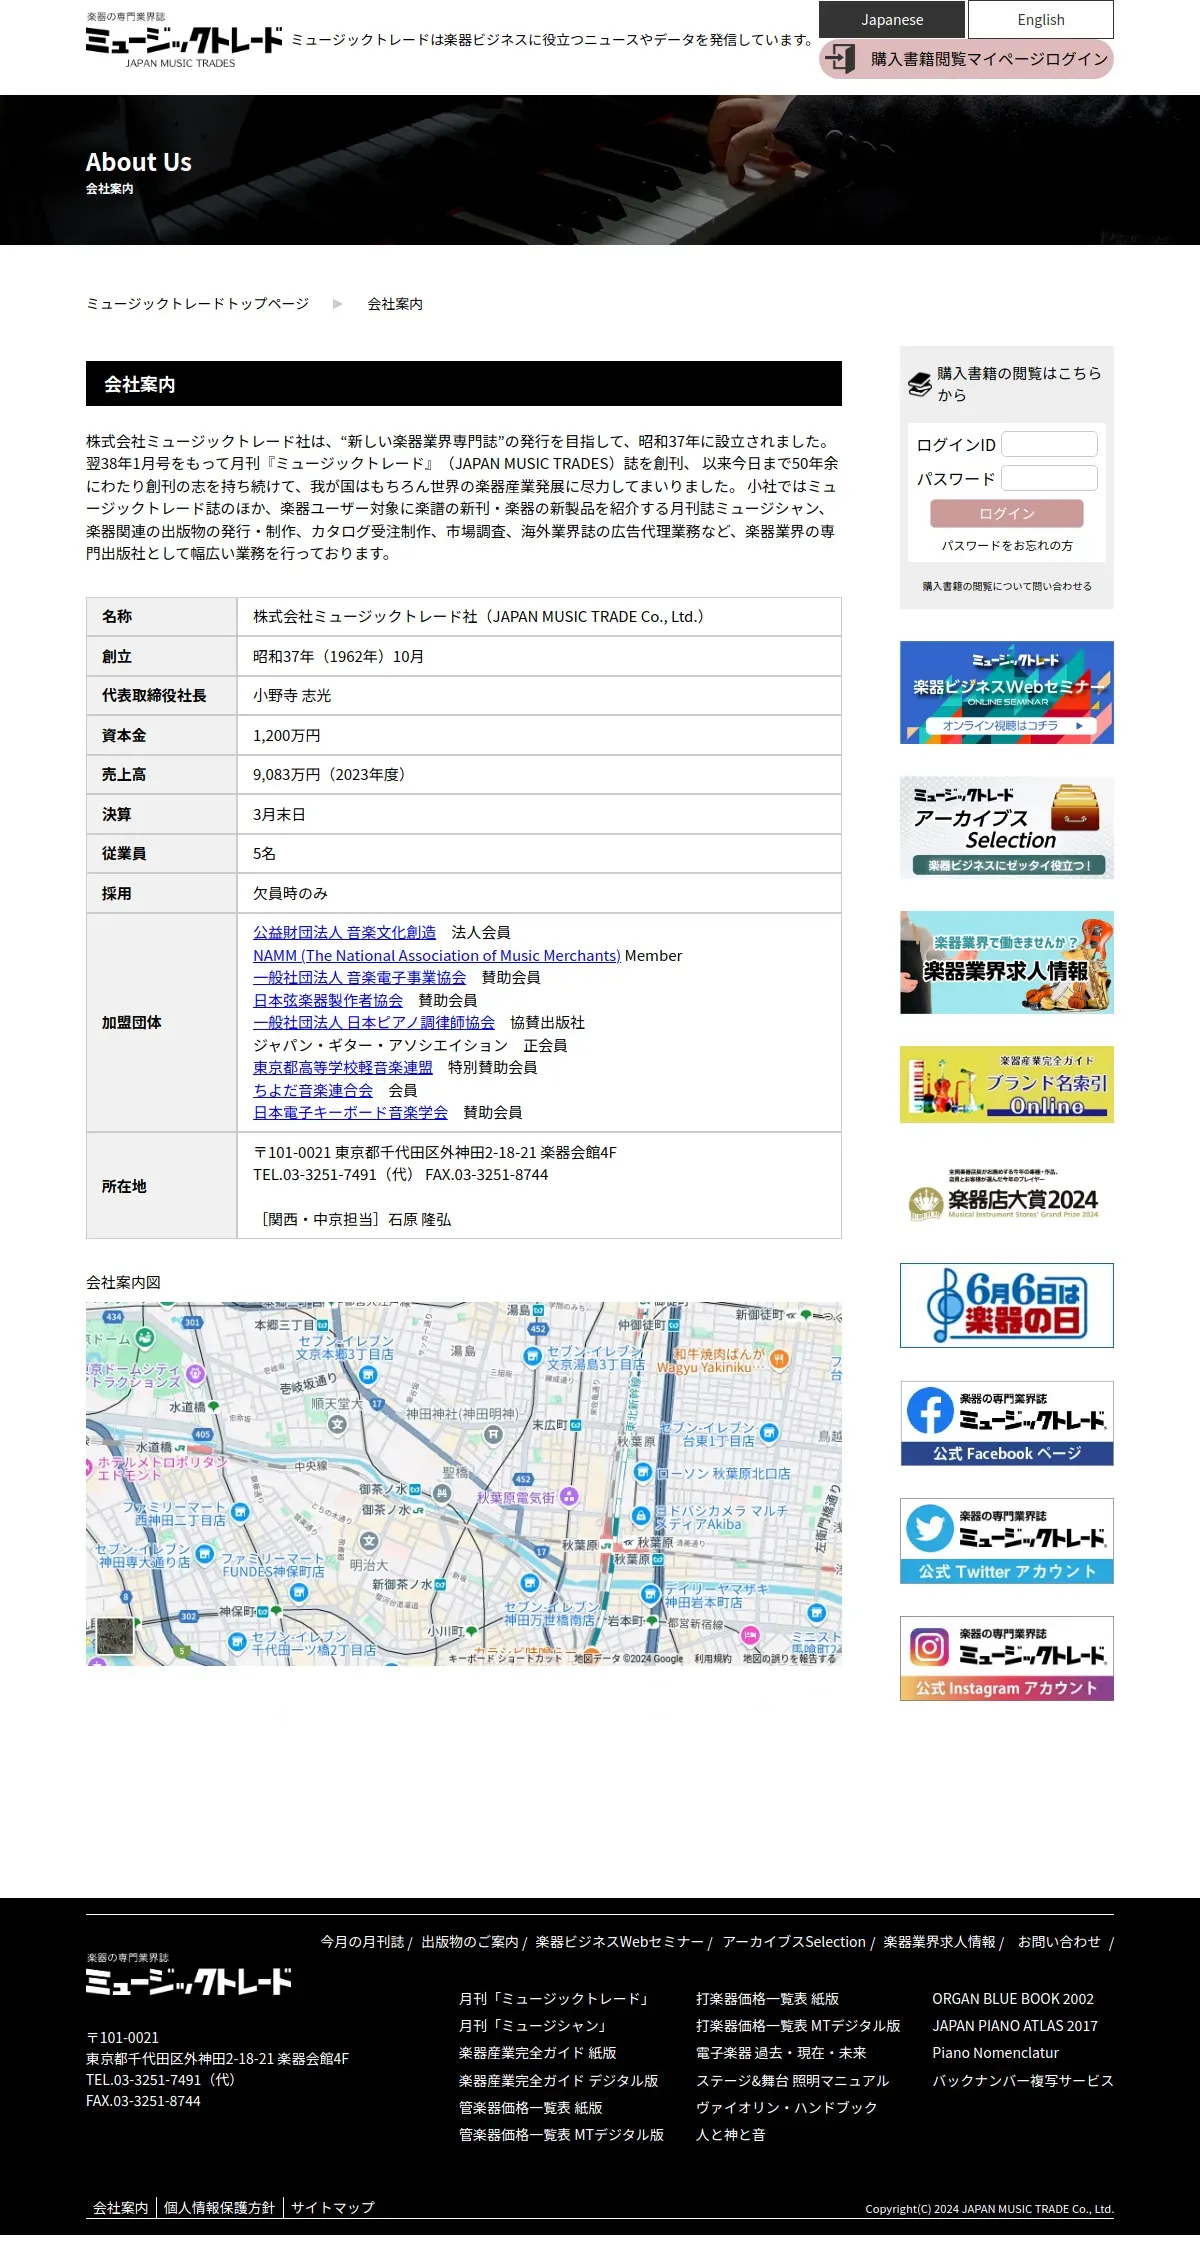Click the pink ログイン button
The image size is (1200, 2242).
pos(1007,513)
